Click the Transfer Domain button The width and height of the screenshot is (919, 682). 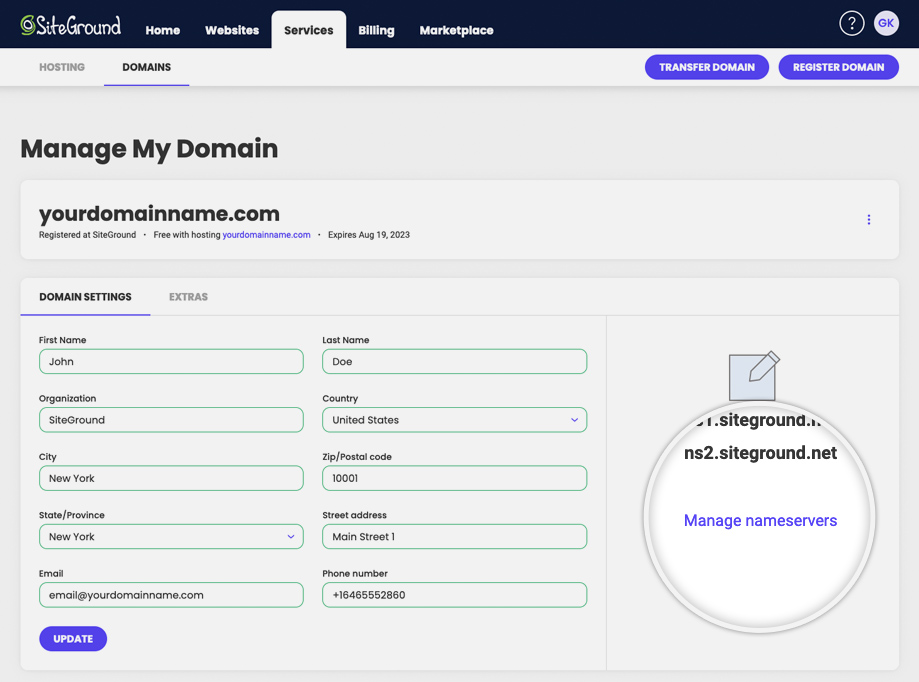(707, 67)
